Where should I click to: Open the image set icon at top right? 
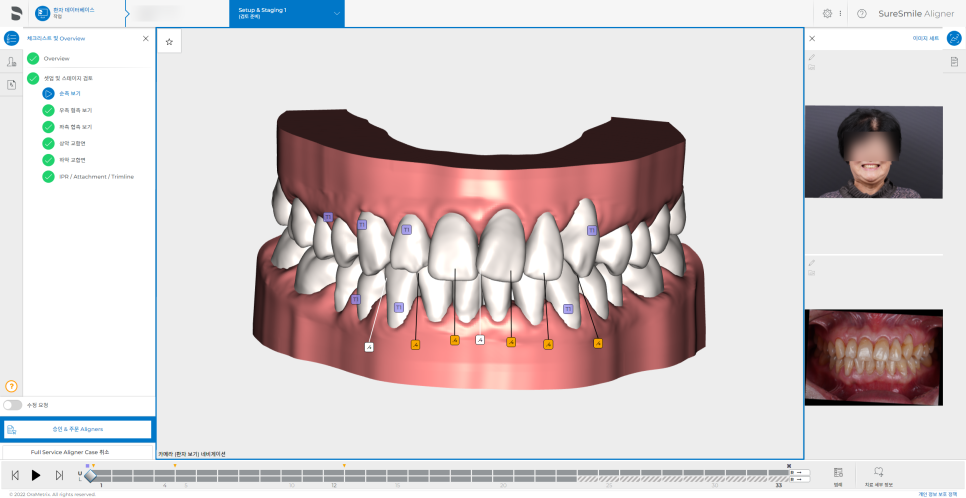[954, 38]
